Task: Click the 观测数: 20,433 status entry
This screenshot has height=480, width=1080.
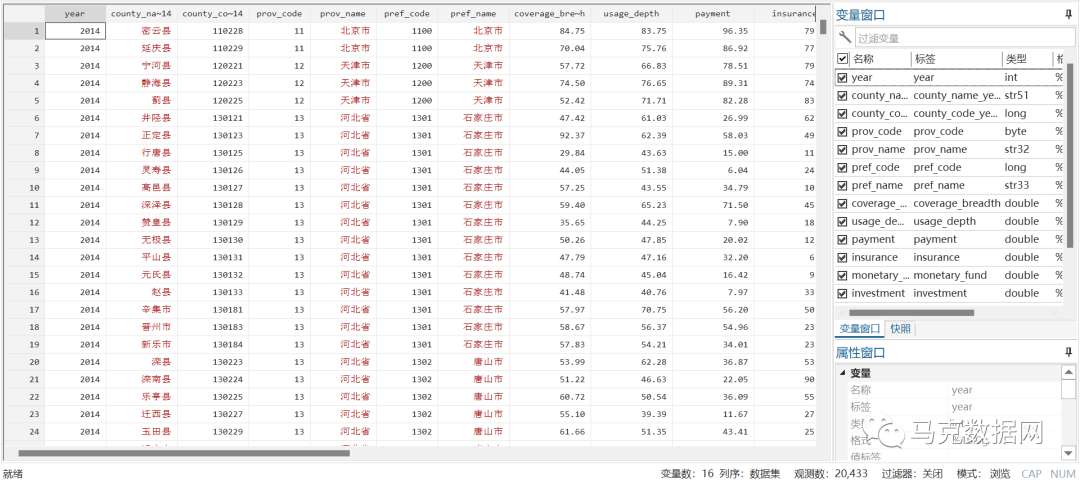Action: (833, 473)
